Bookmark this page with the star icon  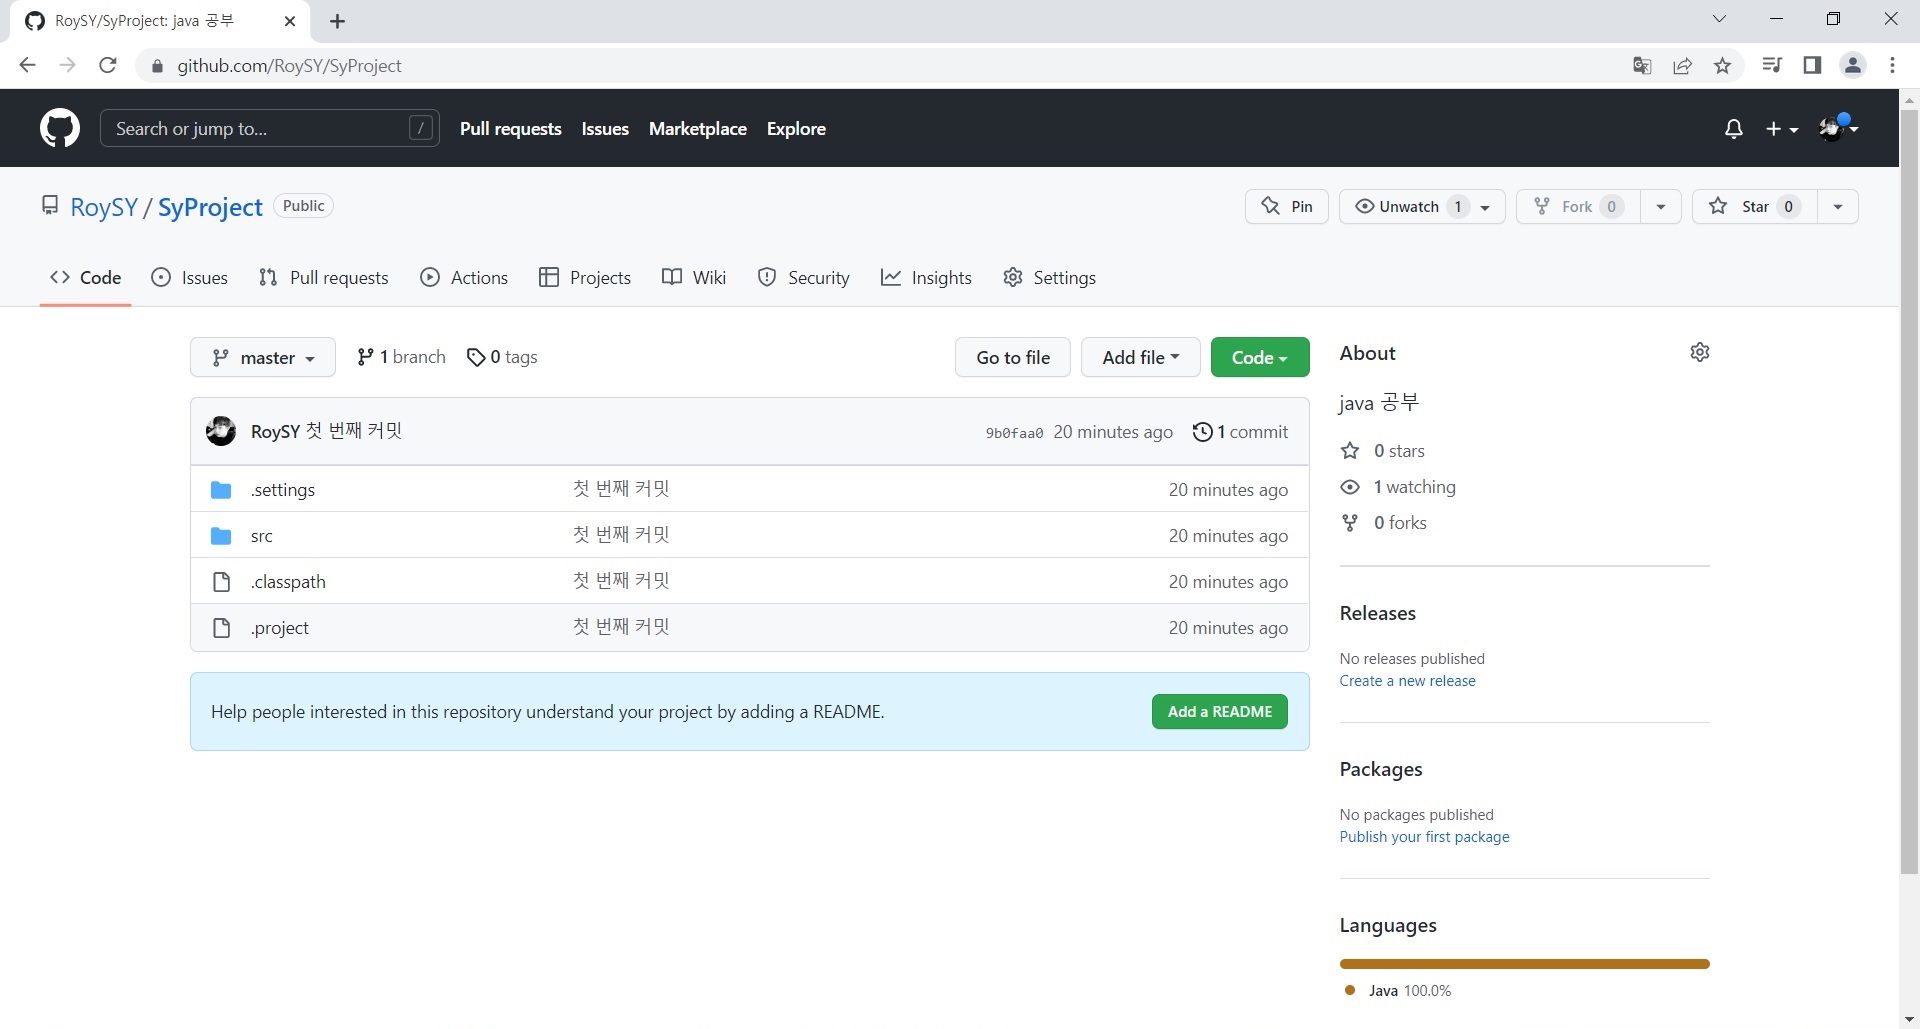pos(1723,66)
